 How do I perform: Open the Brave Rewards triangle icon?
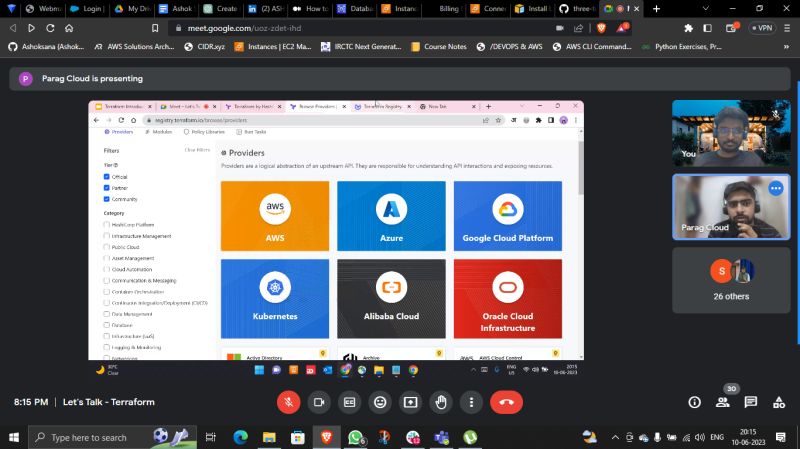622,28
